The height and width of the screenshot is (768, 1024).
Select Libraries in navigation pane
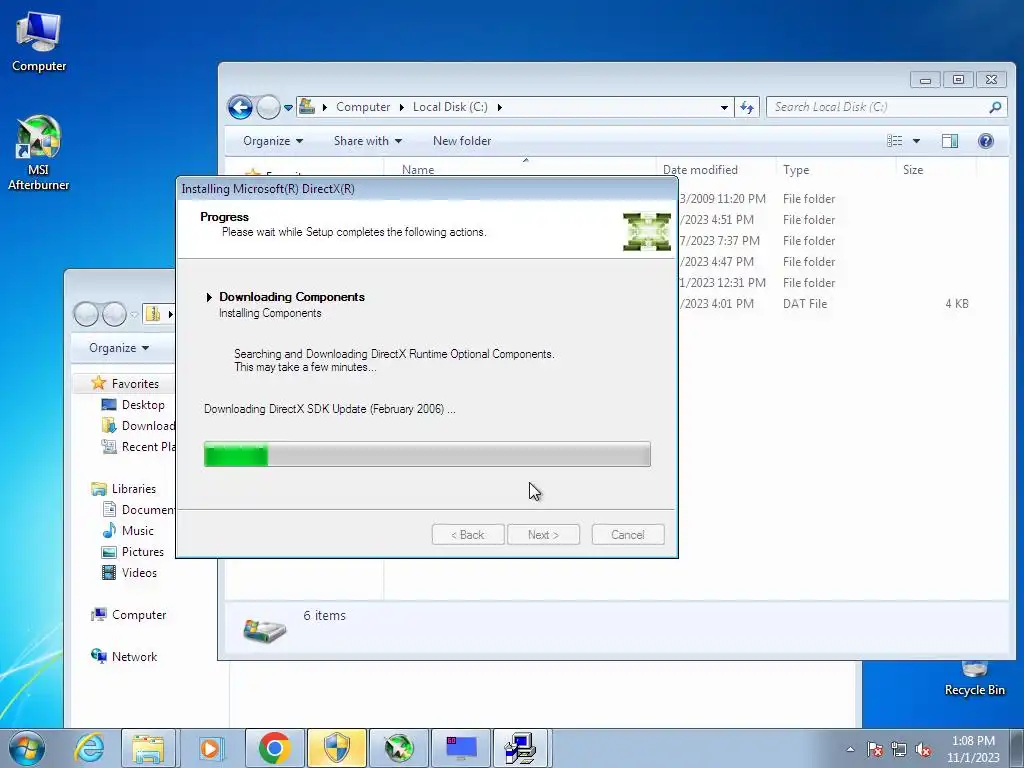124,488
